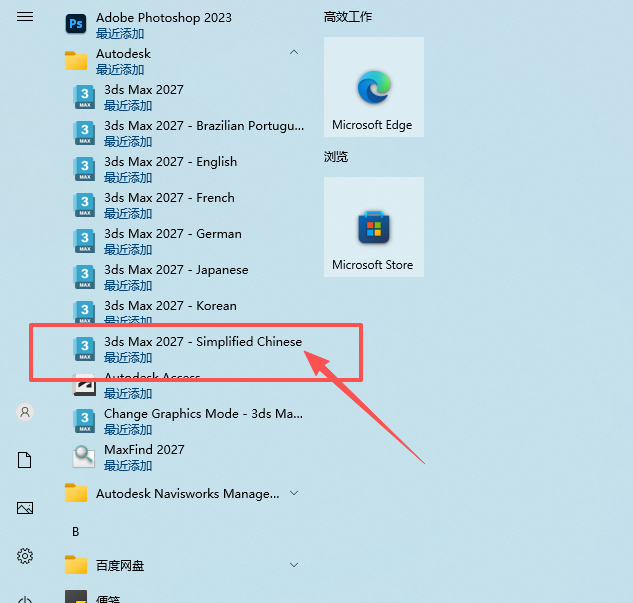Open the Microsoft Store tile
Screen dimensions: 633x603
coord(374,227)
